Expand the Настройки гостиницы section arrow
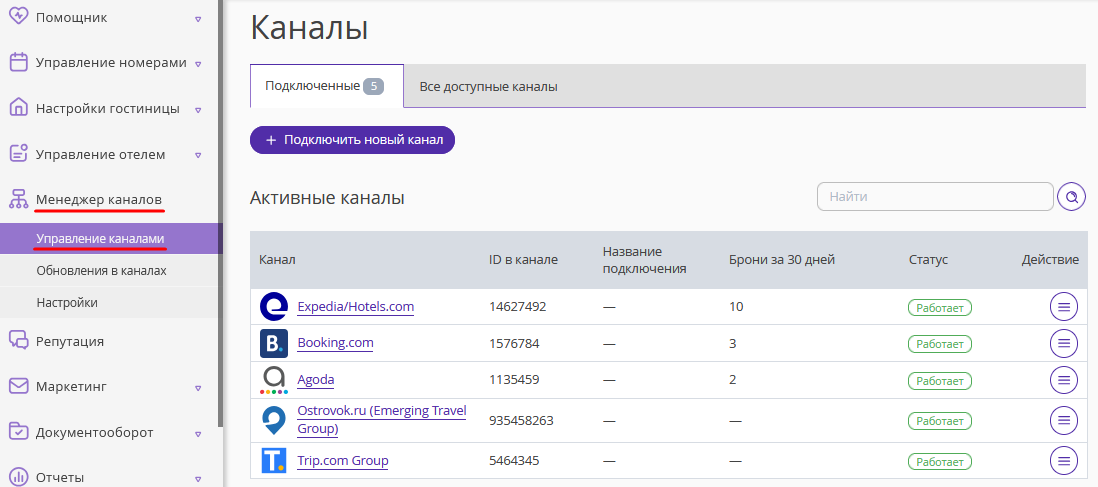 click(198, 110)
